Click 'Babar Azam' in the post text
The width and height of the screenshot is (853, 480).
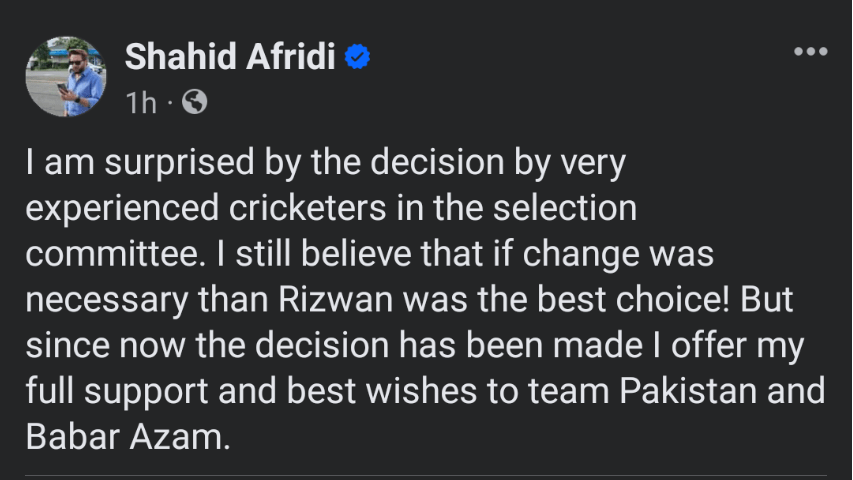tap(125, 435)
